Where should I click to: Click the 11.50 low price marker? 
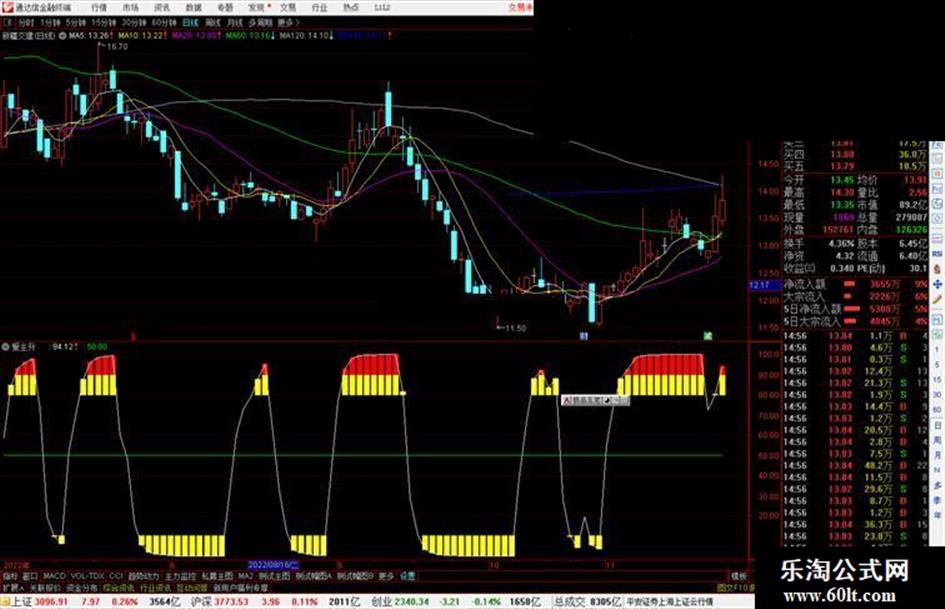tap(515, 328)
